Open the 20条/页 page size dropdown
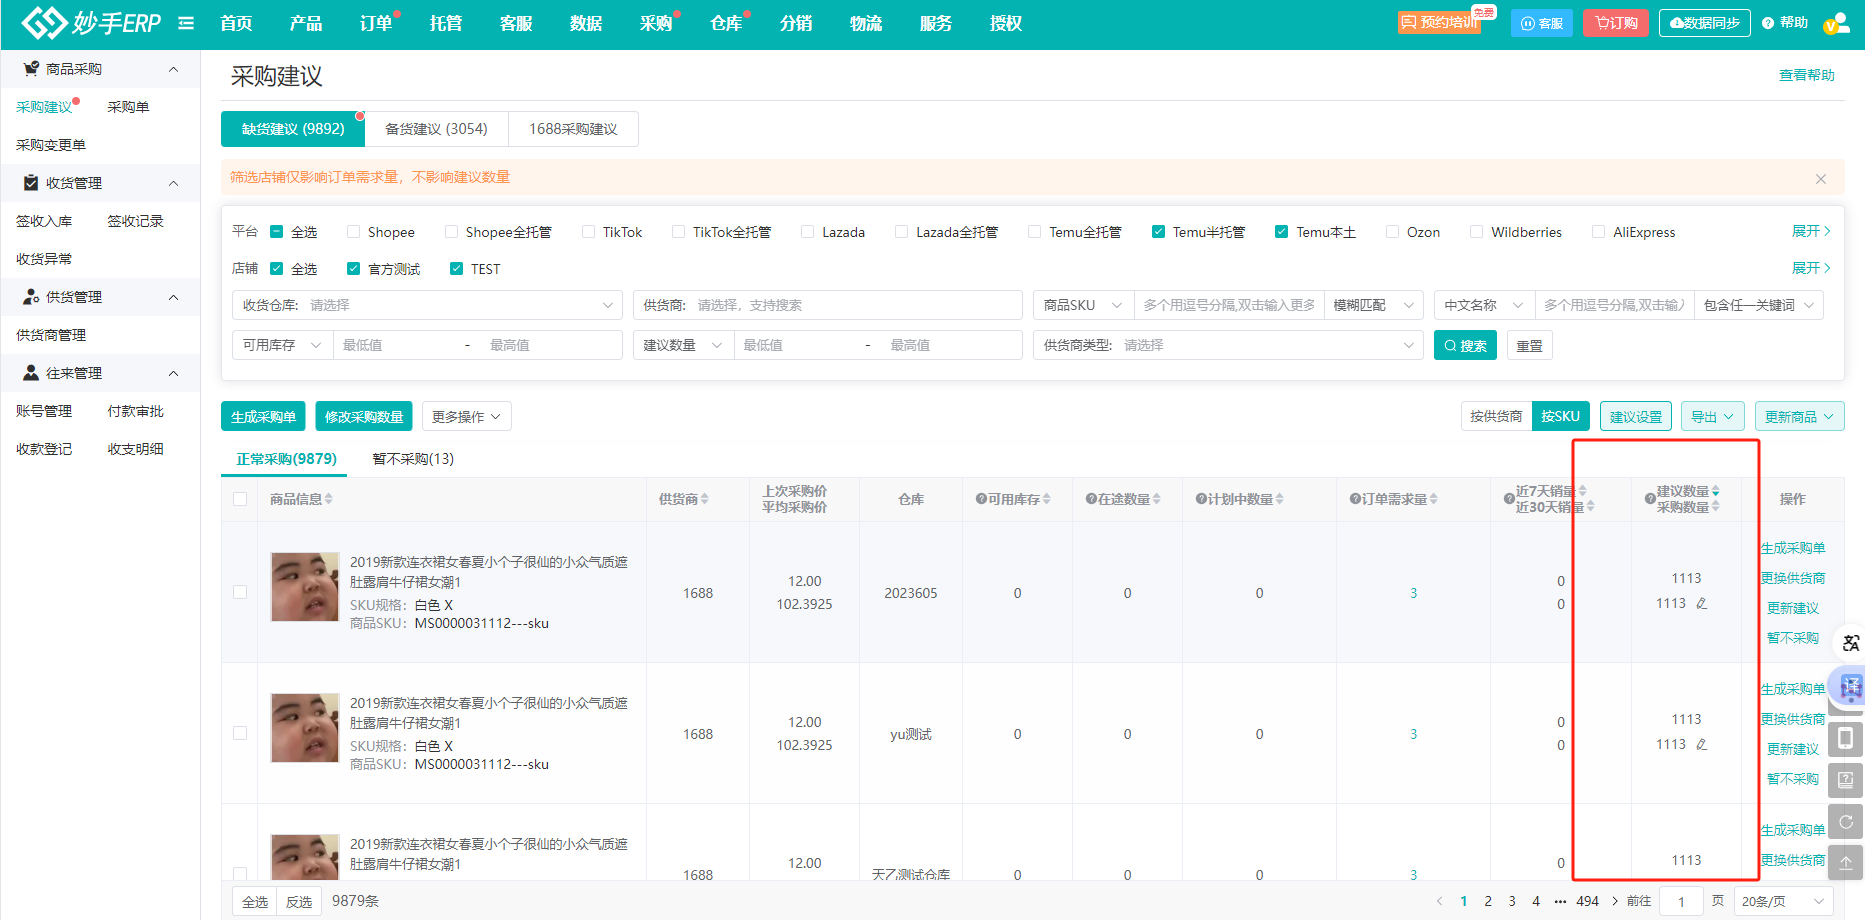 1782,901
